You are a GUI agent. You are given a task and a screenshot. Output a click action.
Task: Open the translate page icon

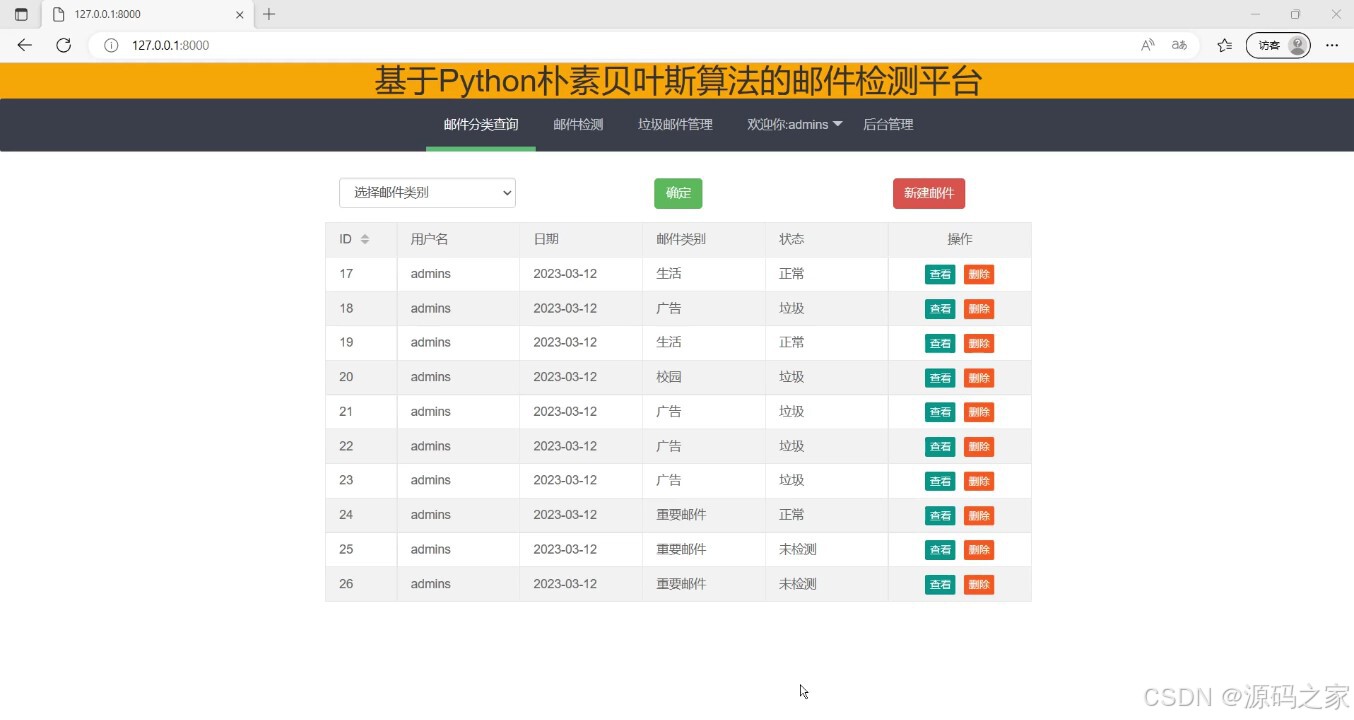(x=1180, y=45)
